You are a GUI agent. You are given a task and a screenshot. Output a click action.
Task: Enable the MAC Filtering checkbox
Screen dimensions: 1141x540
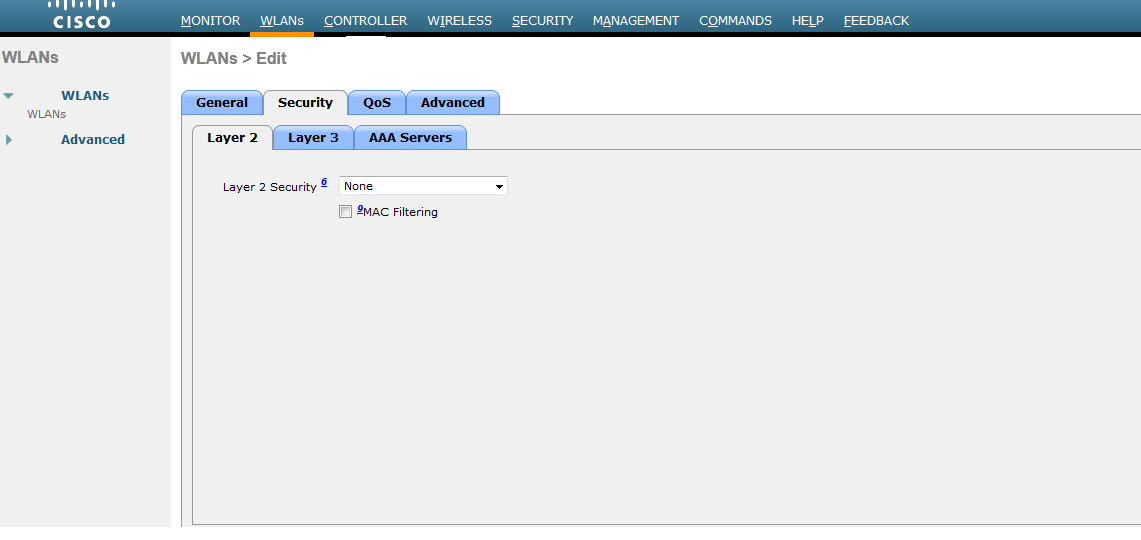pyautogui.click(x=346, y=212)
